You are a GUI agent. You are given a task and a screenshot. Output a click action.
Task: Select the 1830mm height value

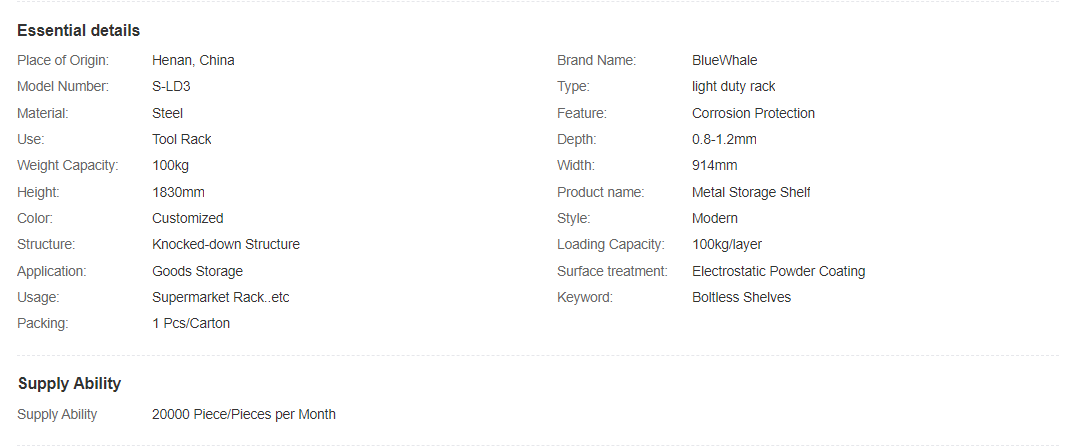click(x=178, y=192)
